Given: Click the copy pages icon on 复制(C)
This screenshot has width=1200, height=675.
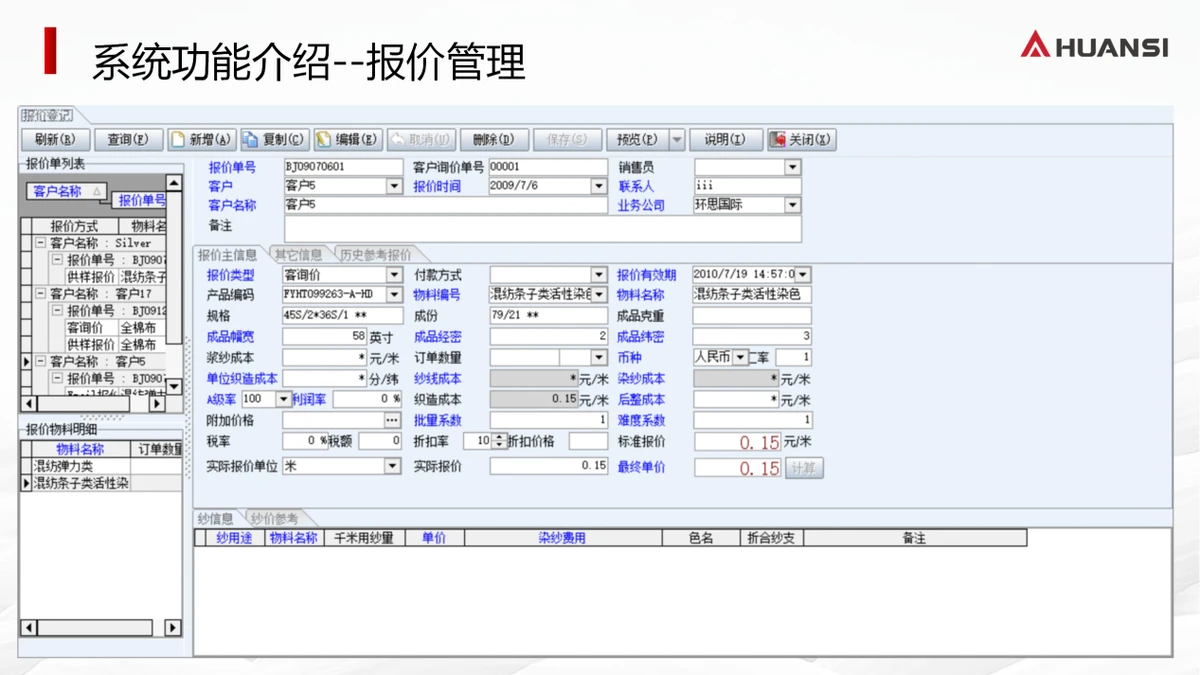Looking at the screenshot, I should click(x=251, y=140).
